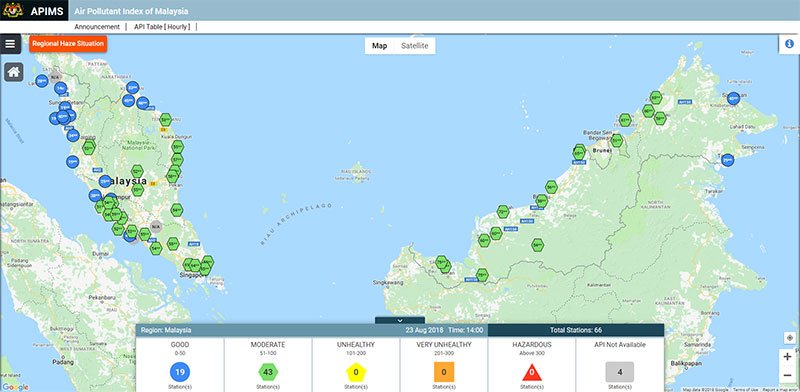
Task: Open the Announcement menu item
Action: coord(97,27)
